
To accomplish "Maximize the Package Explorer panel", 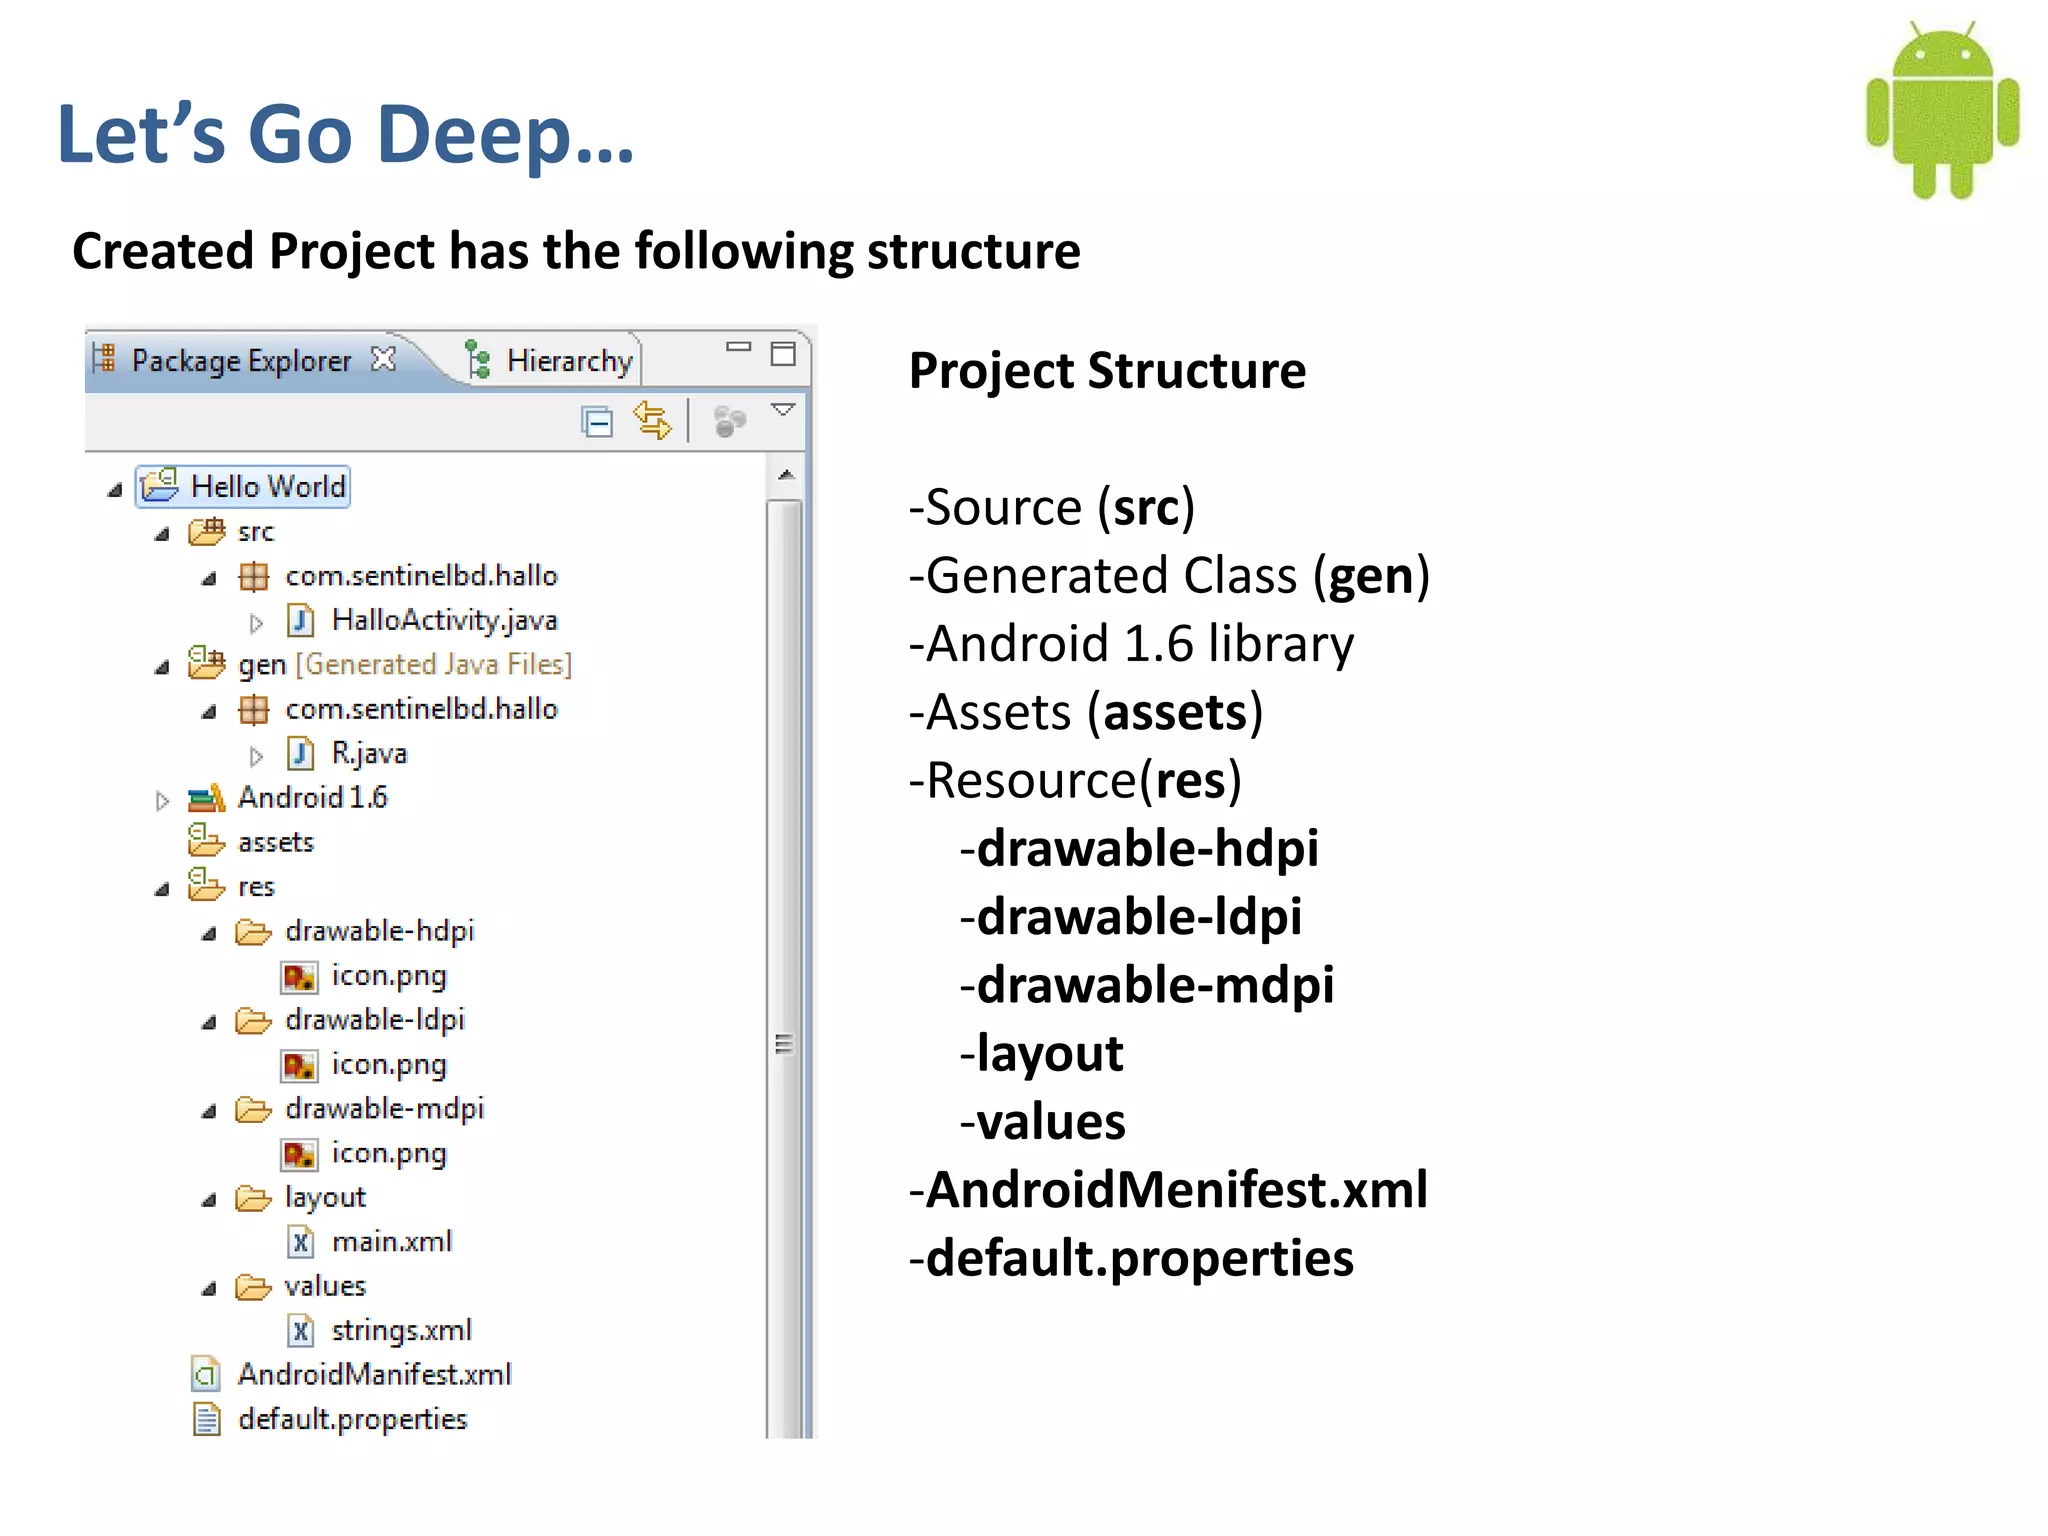I will tap(783, 353).
